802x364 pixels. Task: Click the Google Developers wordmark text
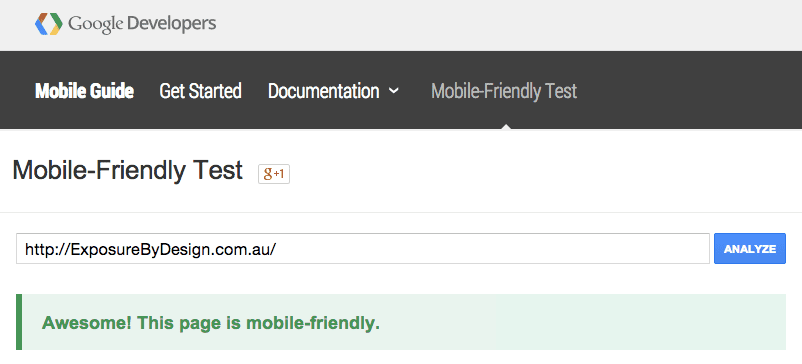(x=142, y=24)
